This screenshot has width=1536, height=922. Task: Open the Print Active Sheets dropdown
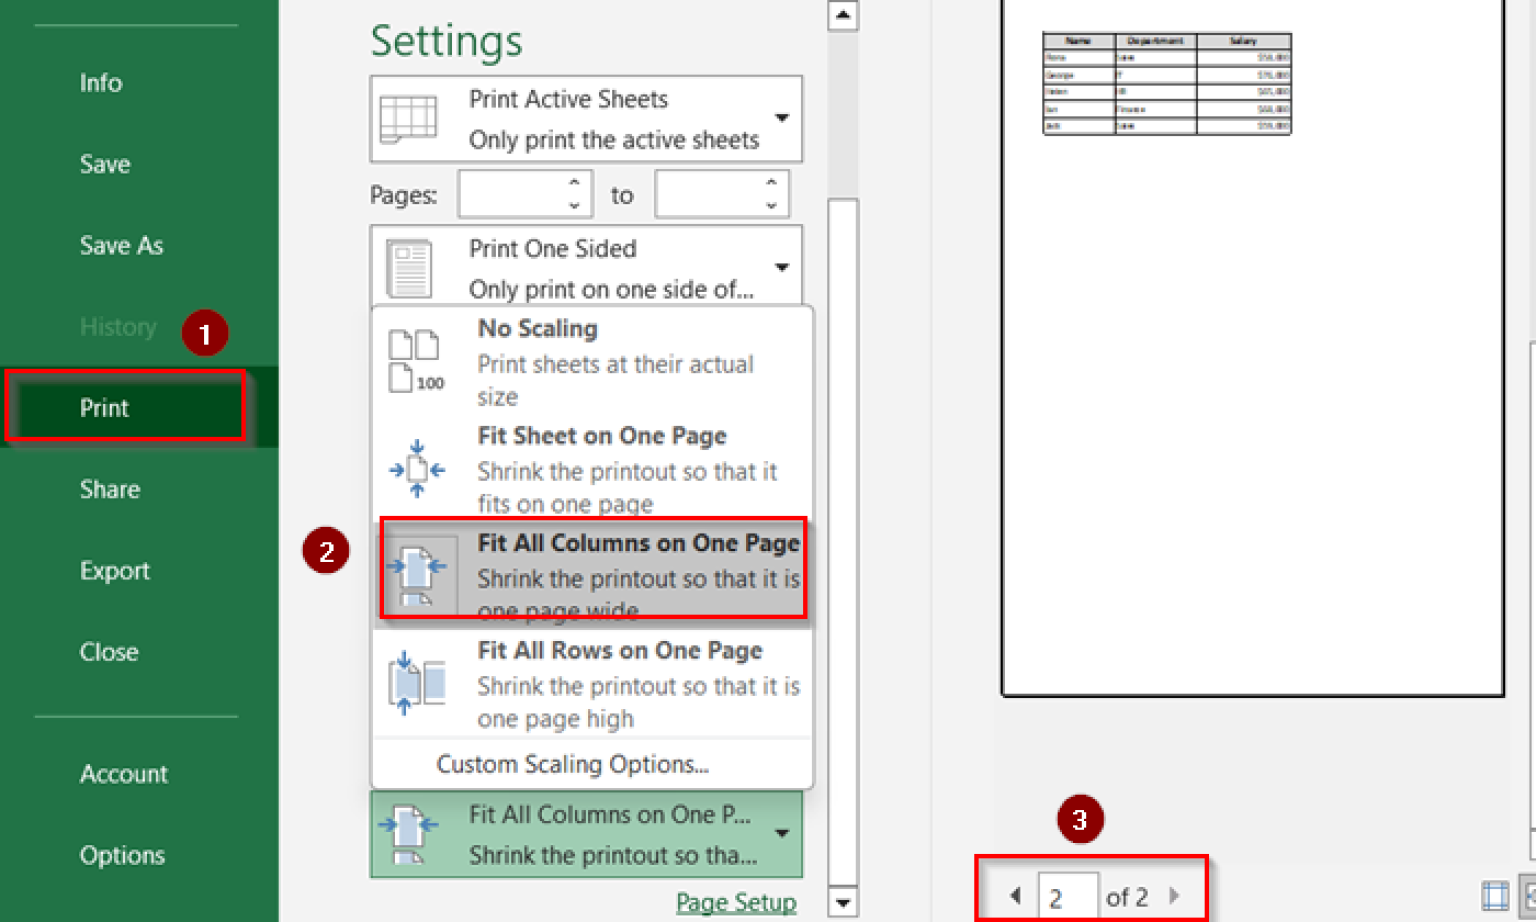pos(782,118)
